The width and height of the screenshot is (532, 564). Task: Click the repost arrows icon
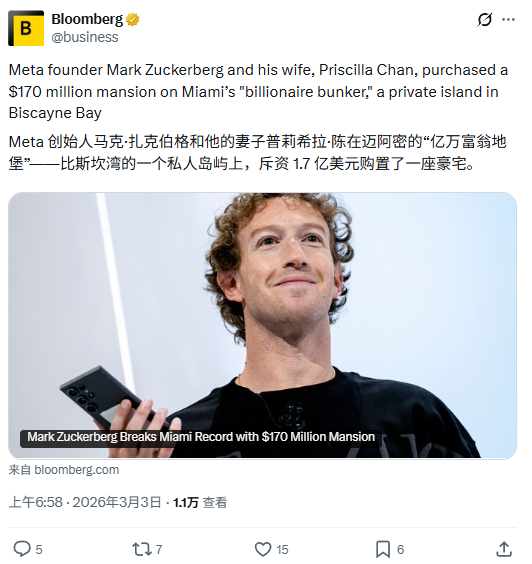(140, 549)
